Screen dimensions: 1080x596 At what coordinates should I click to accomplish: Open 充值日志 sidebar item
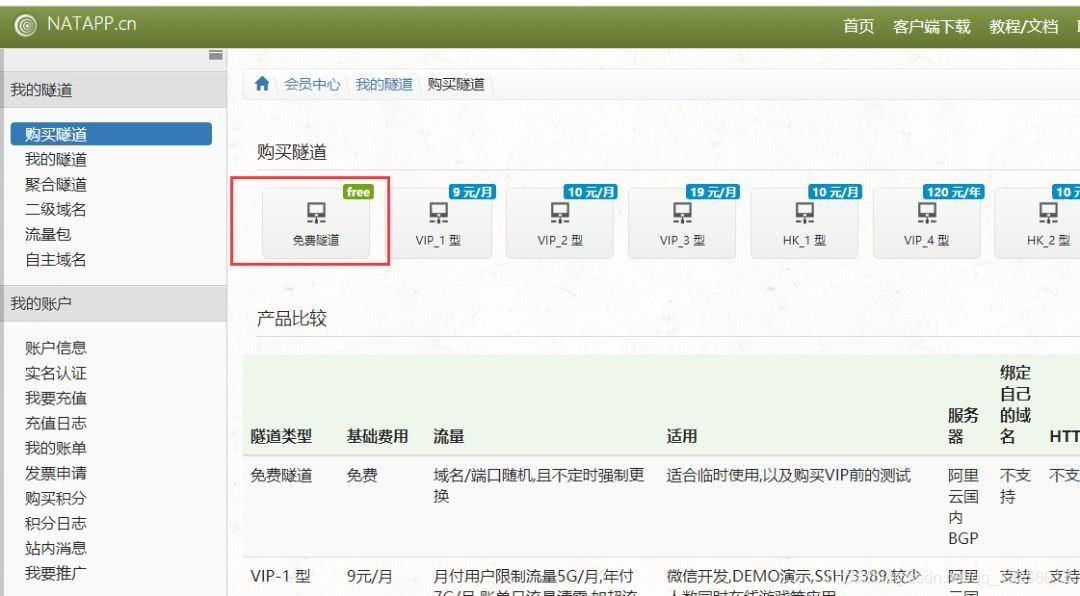point(56,423)
